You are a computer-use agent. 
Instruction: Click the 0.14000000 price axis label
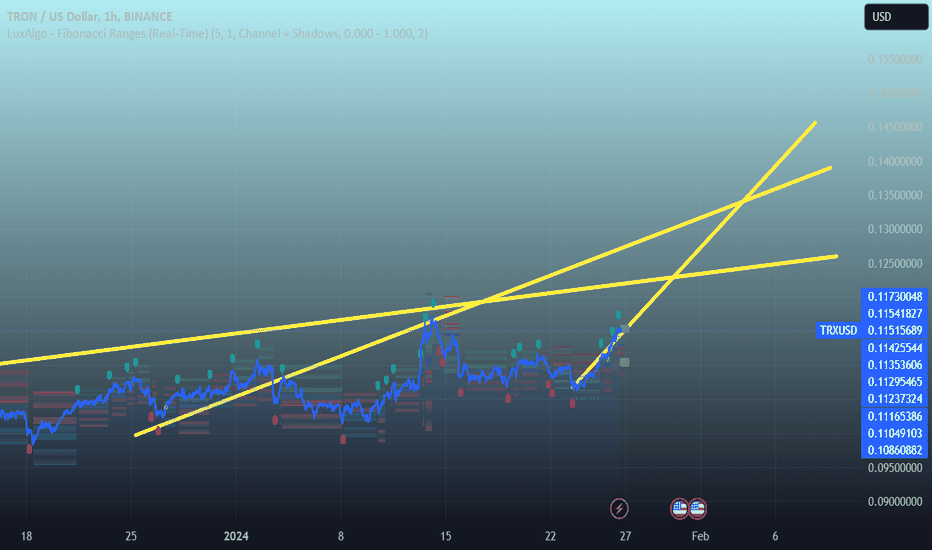895,162
